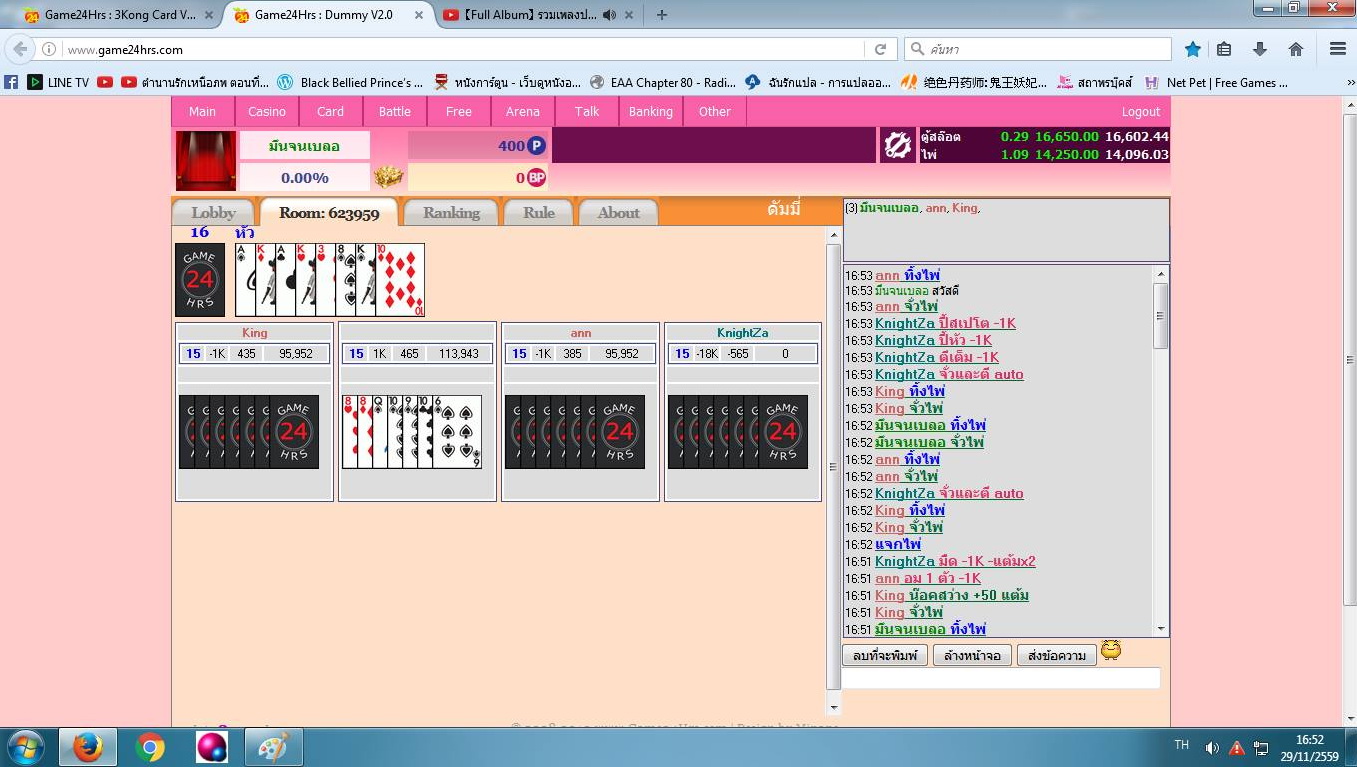The width and height of the screenshot is (1357, 767).
Task: Click the ลบที่จะพิมพ์ button
Action: (x=885, y=656)
